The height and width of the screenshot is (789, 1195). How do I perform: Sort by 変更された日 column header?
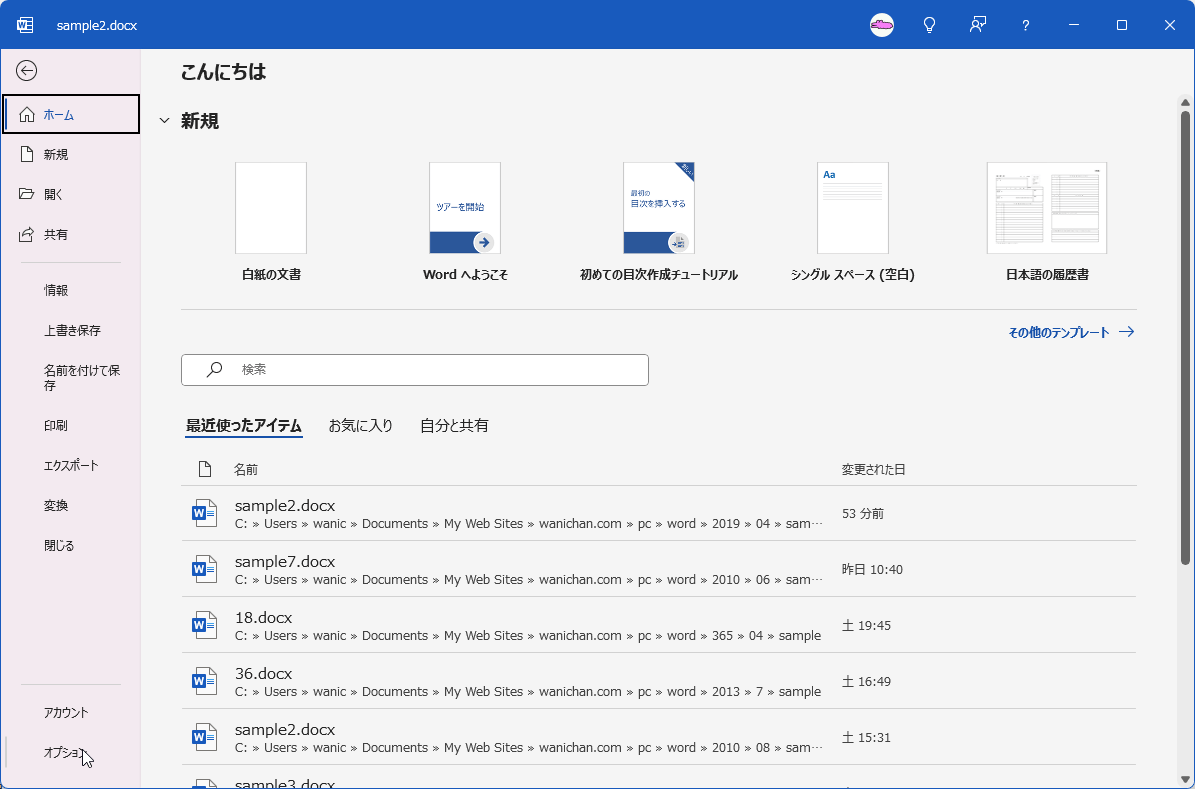tap(873, 470)
